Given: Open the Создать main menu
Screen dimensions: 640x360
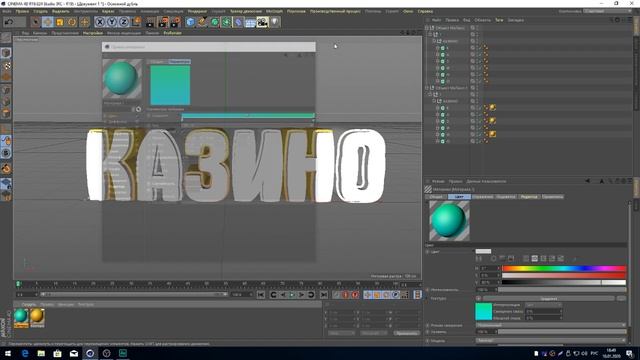Looking at the screenshot, I should 40,11.
